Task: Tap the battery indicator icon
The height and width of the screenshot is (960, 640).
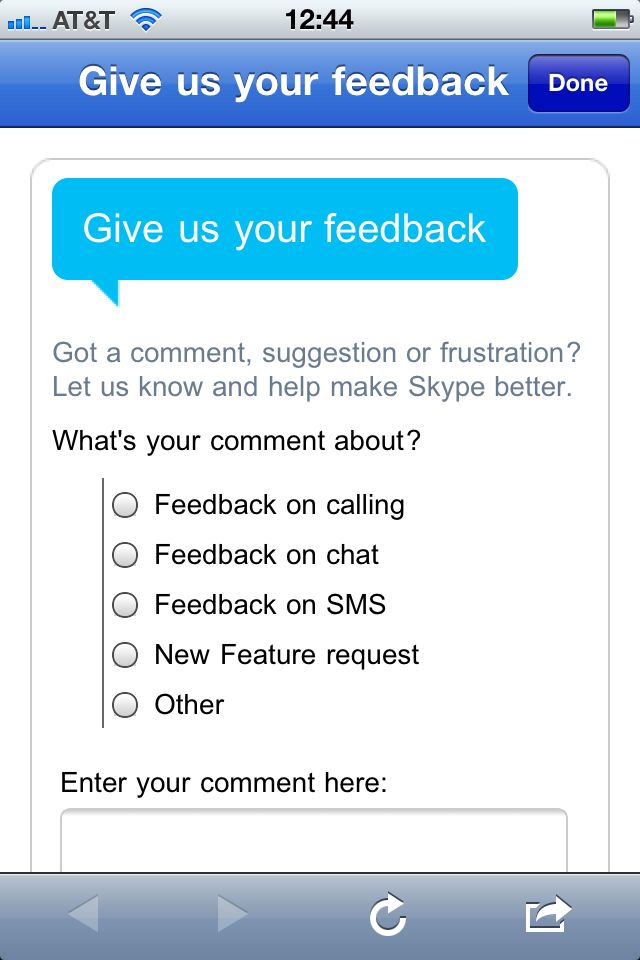Action: (x=610, y=19)
